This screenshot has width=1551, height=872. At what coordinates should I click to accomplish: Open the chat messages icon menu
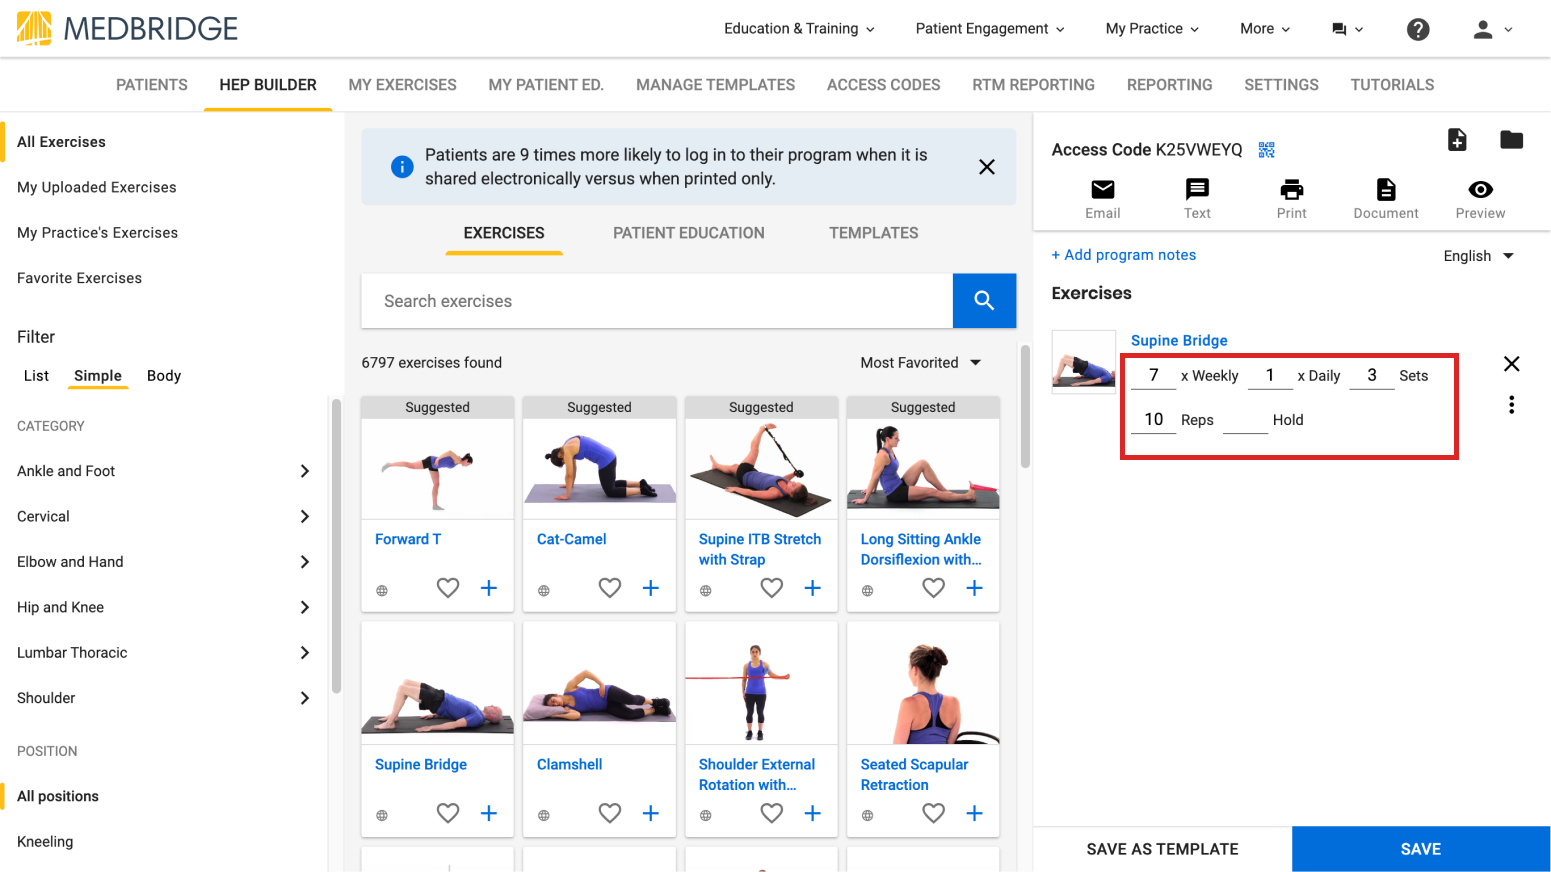1347,30
